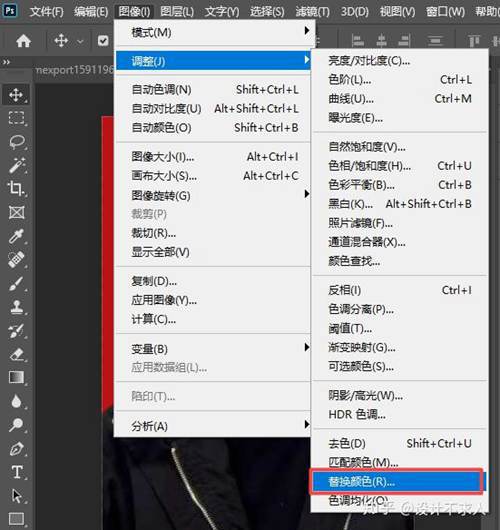Pick the Magic Wand tool

(17, 165)
